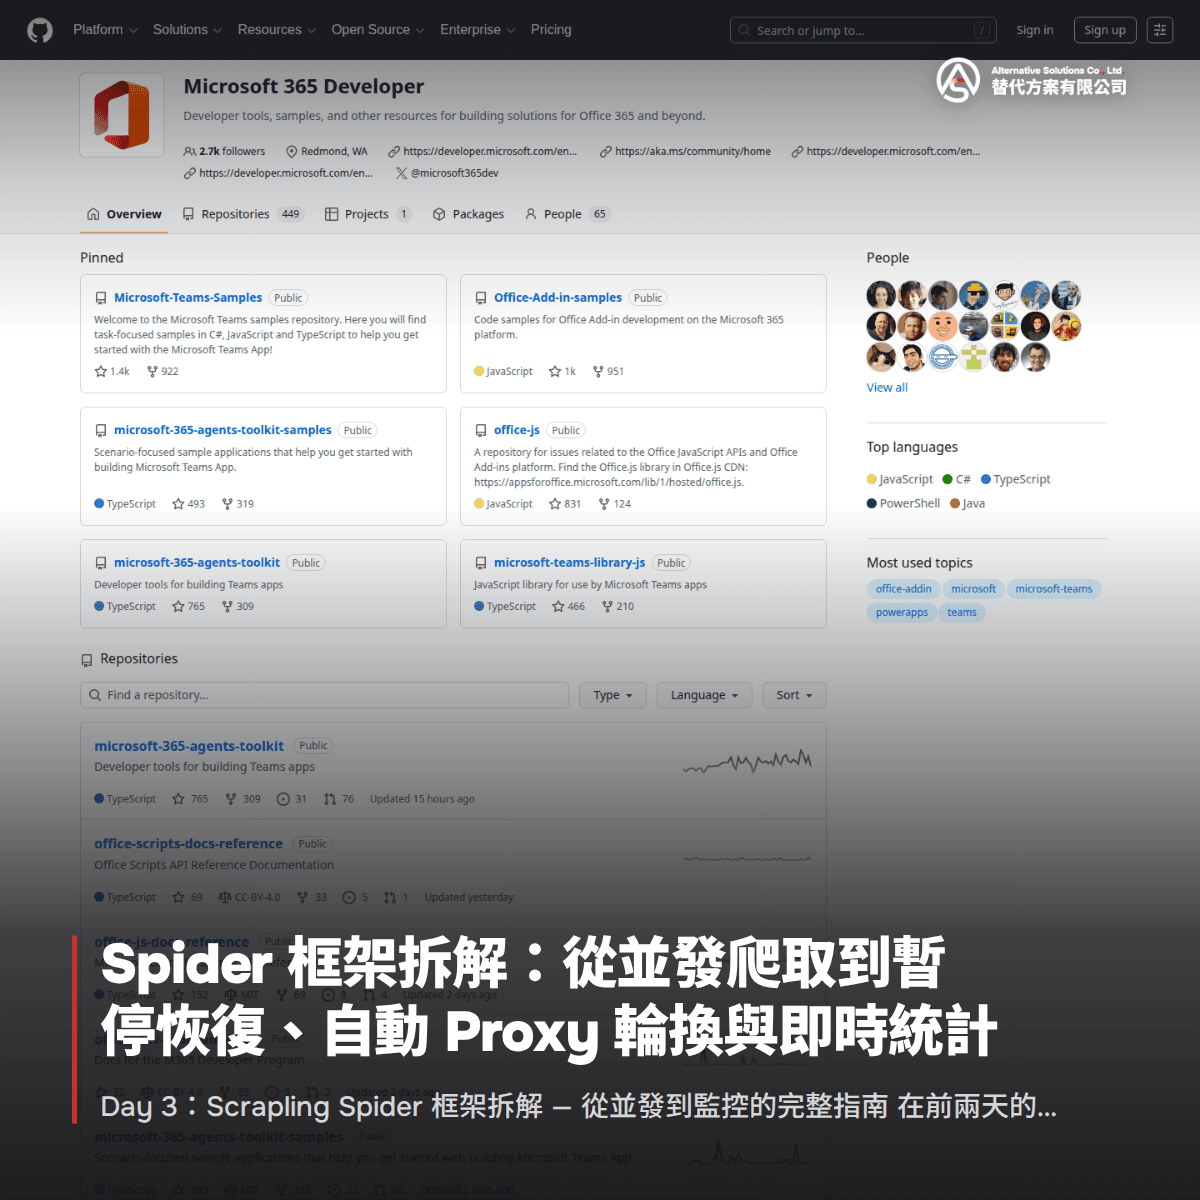Viewport: 1200px width, 1200px height.
Task: View 319 forks of agents-toolkit-samples
Action: click(x=238, y=504)
